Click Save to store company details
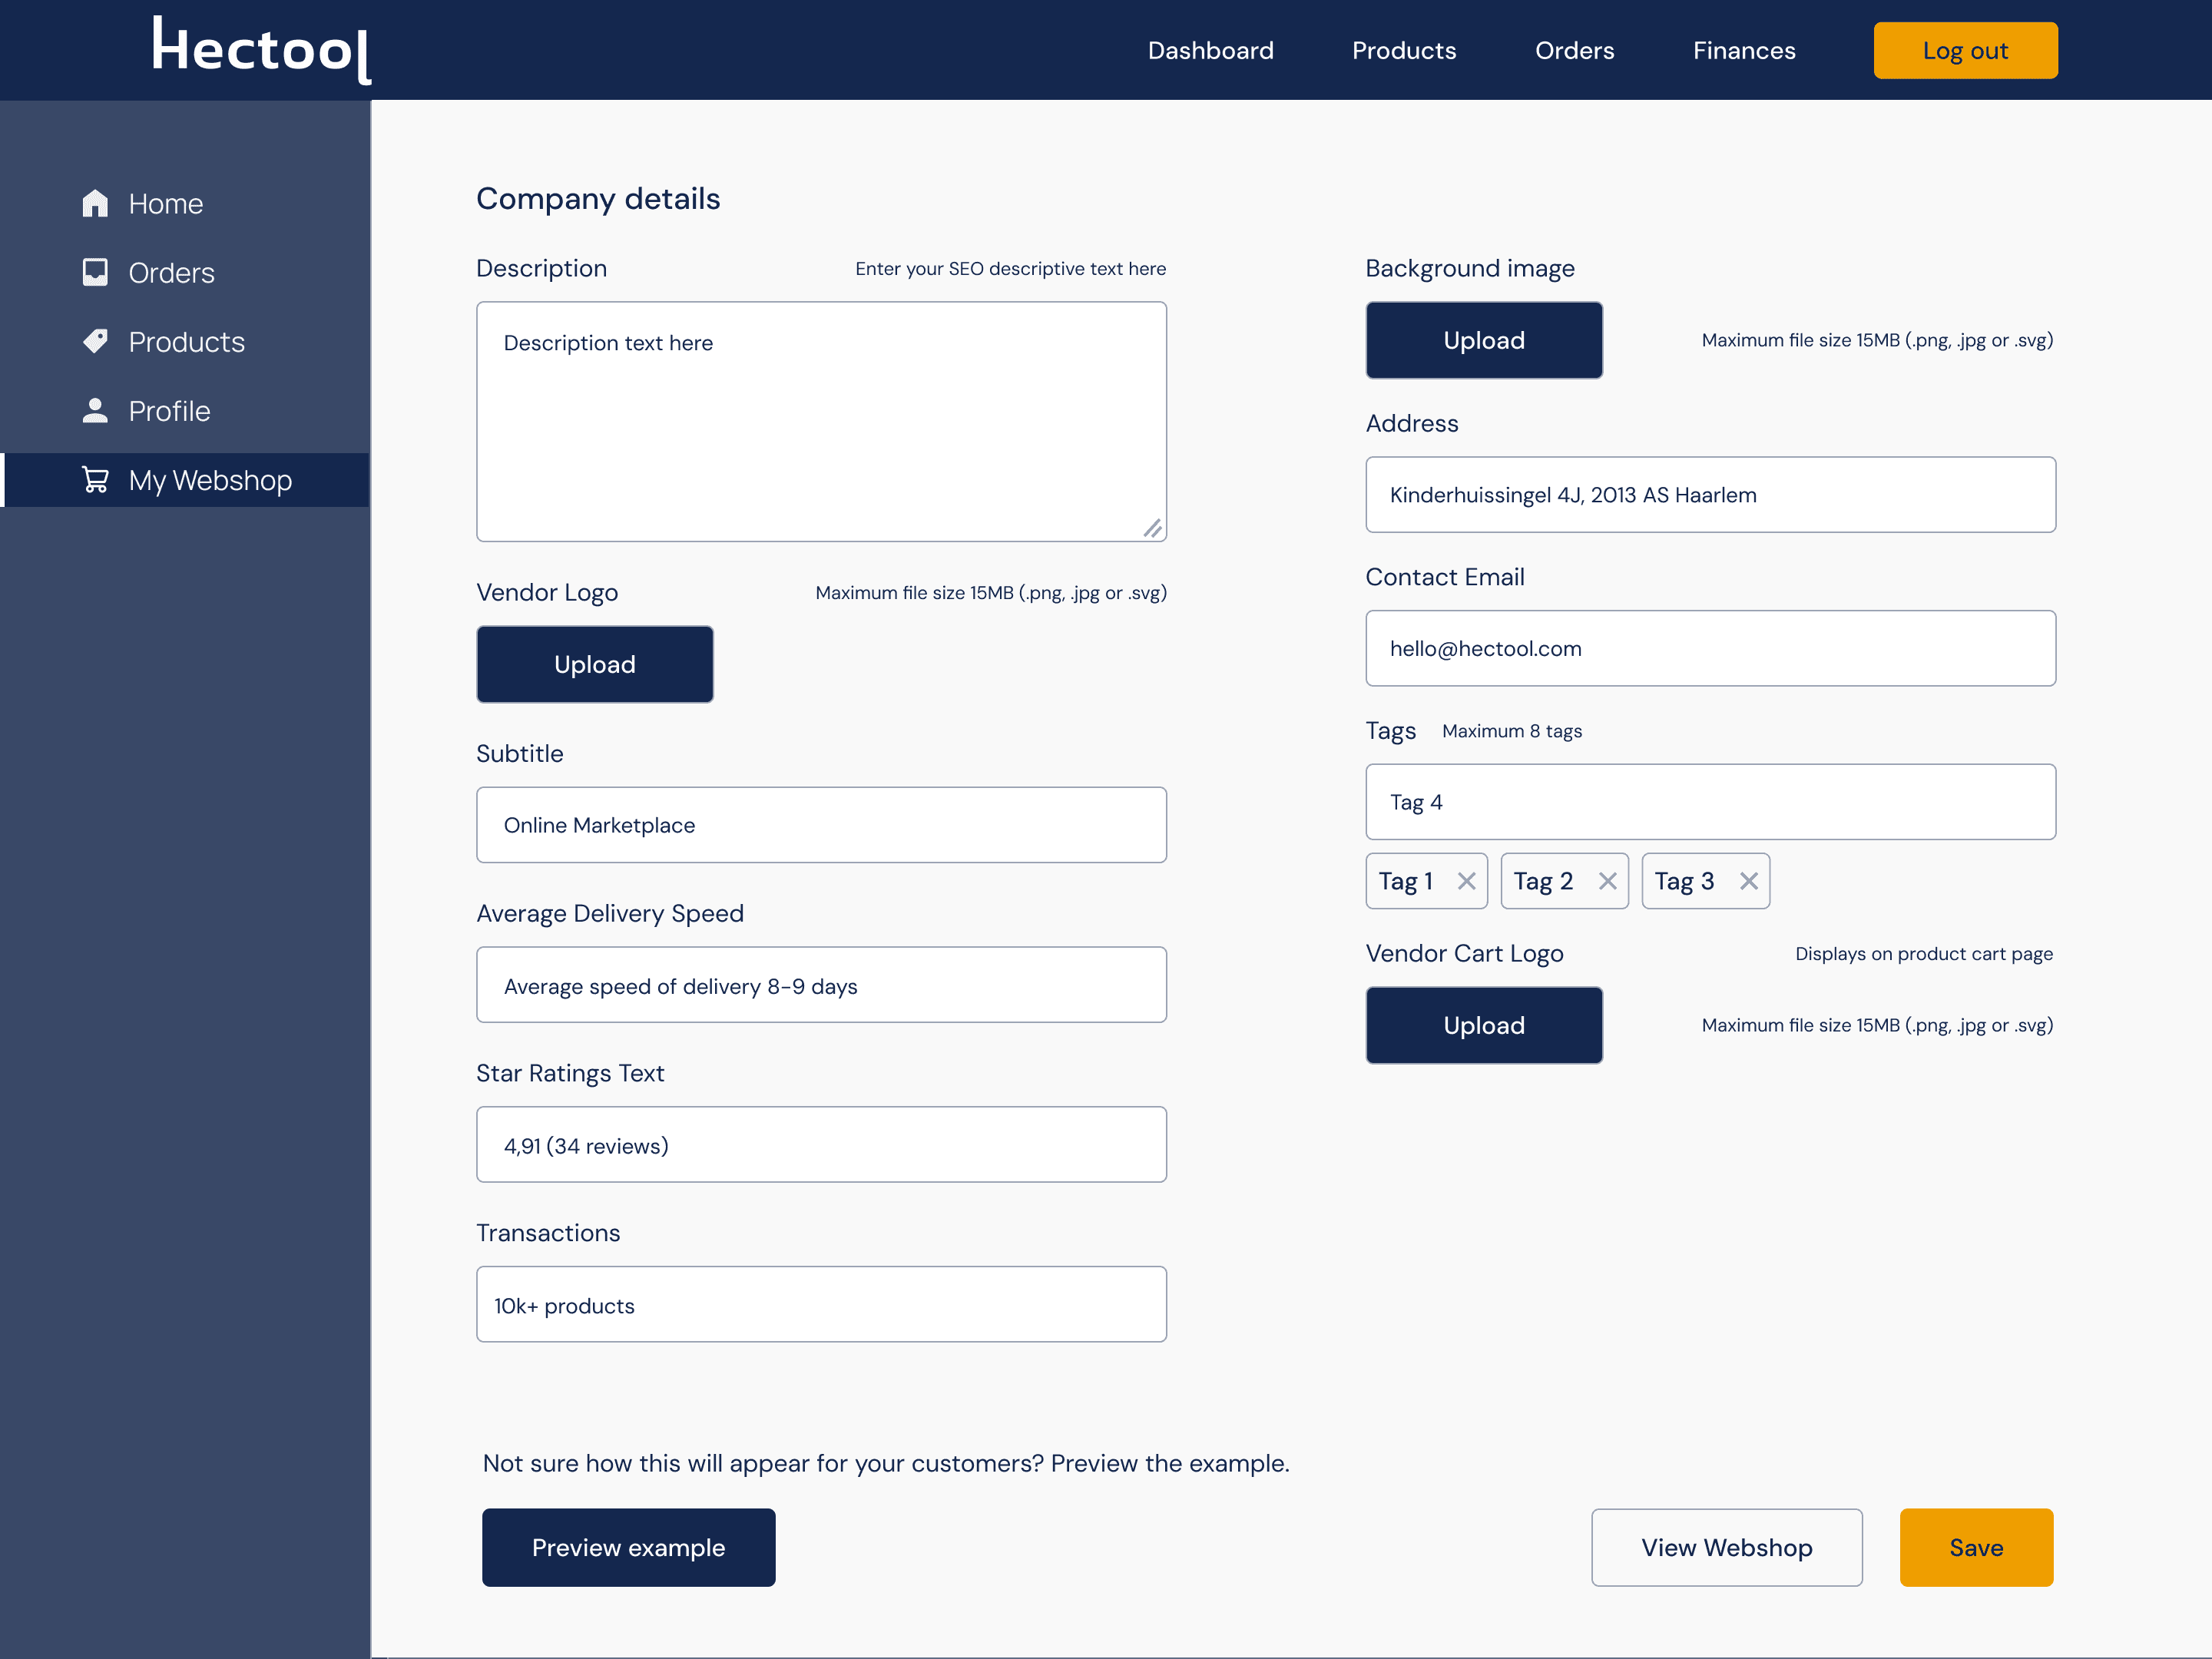The height and width of the screenshot is (1659, 2212). click(x=1976, y=1547)
